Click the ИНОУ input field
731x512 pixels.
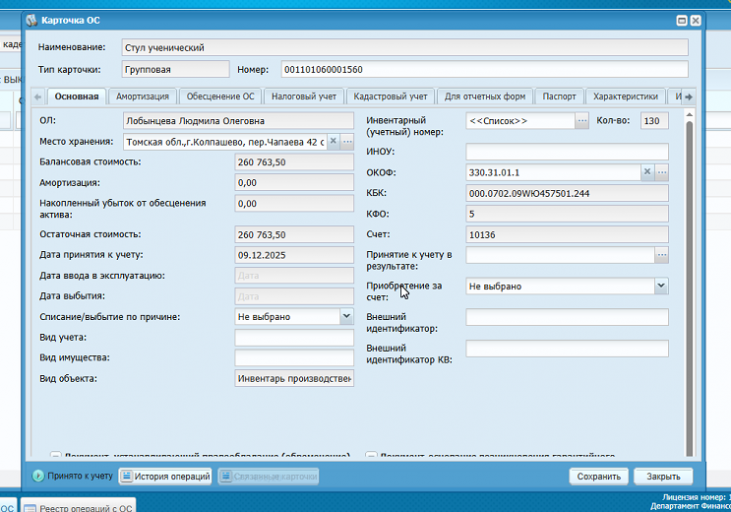pyautogui.click(x=567, y=152)
